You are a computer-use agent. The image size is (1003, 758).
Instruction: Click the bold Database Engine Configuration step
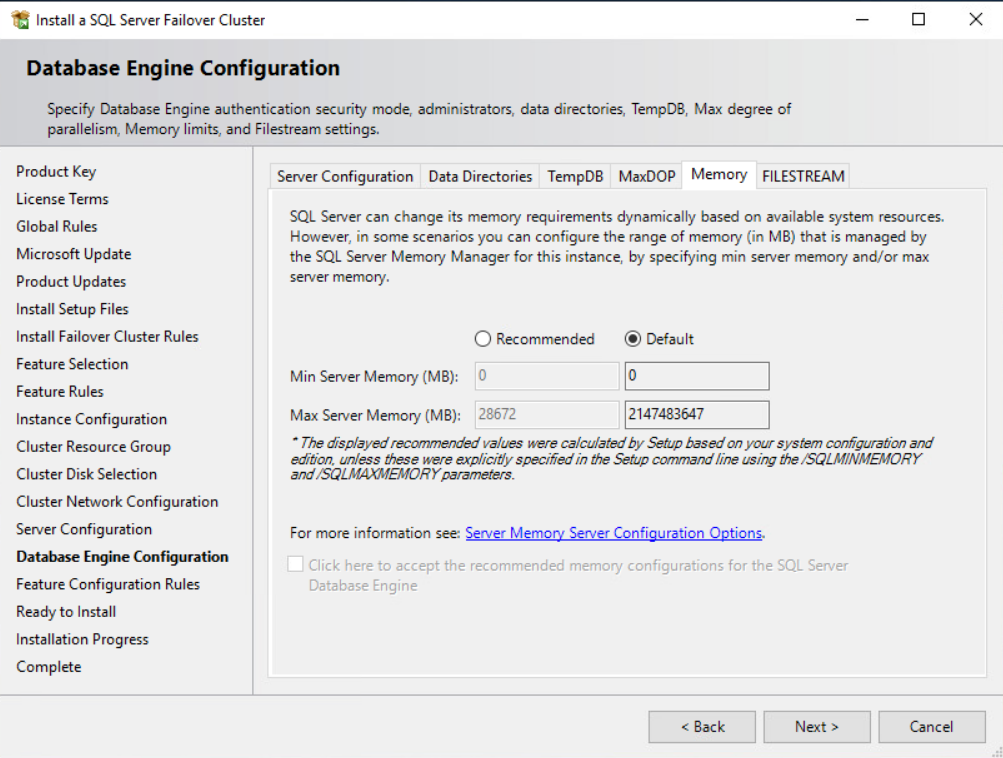pos(122,557)
